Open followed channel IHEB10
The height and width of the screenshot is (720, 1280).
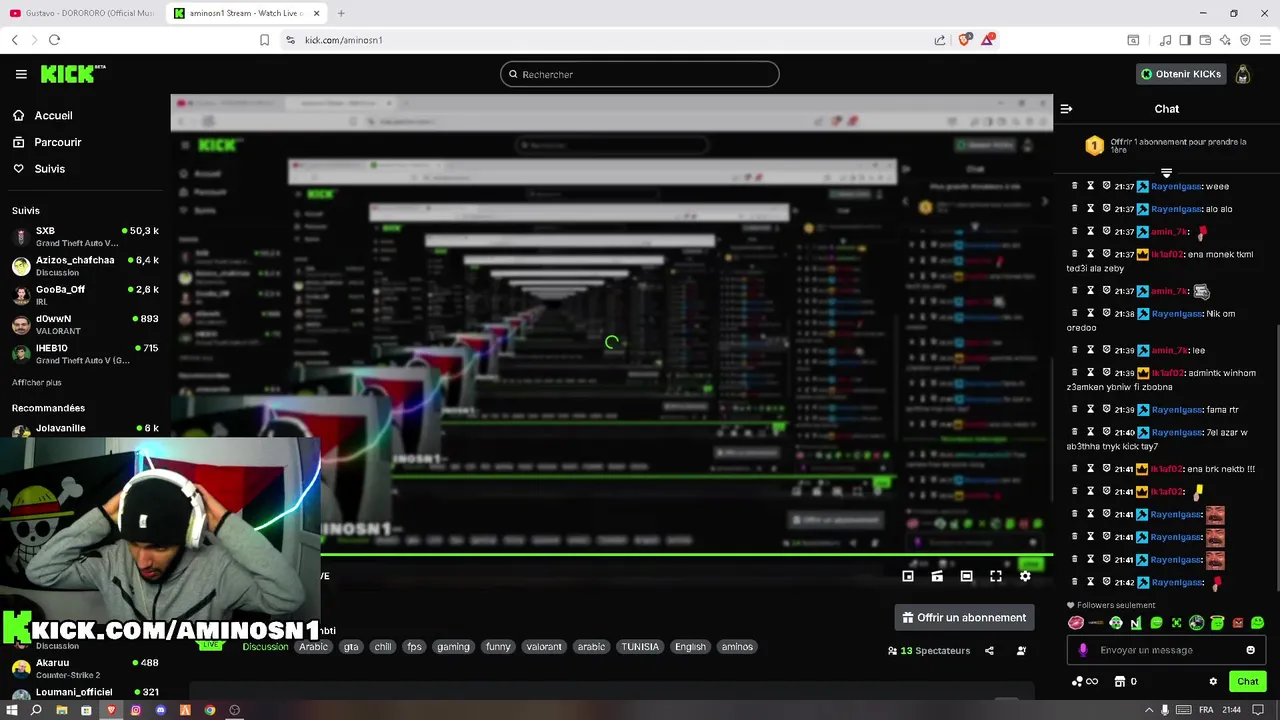click(85, 353)
